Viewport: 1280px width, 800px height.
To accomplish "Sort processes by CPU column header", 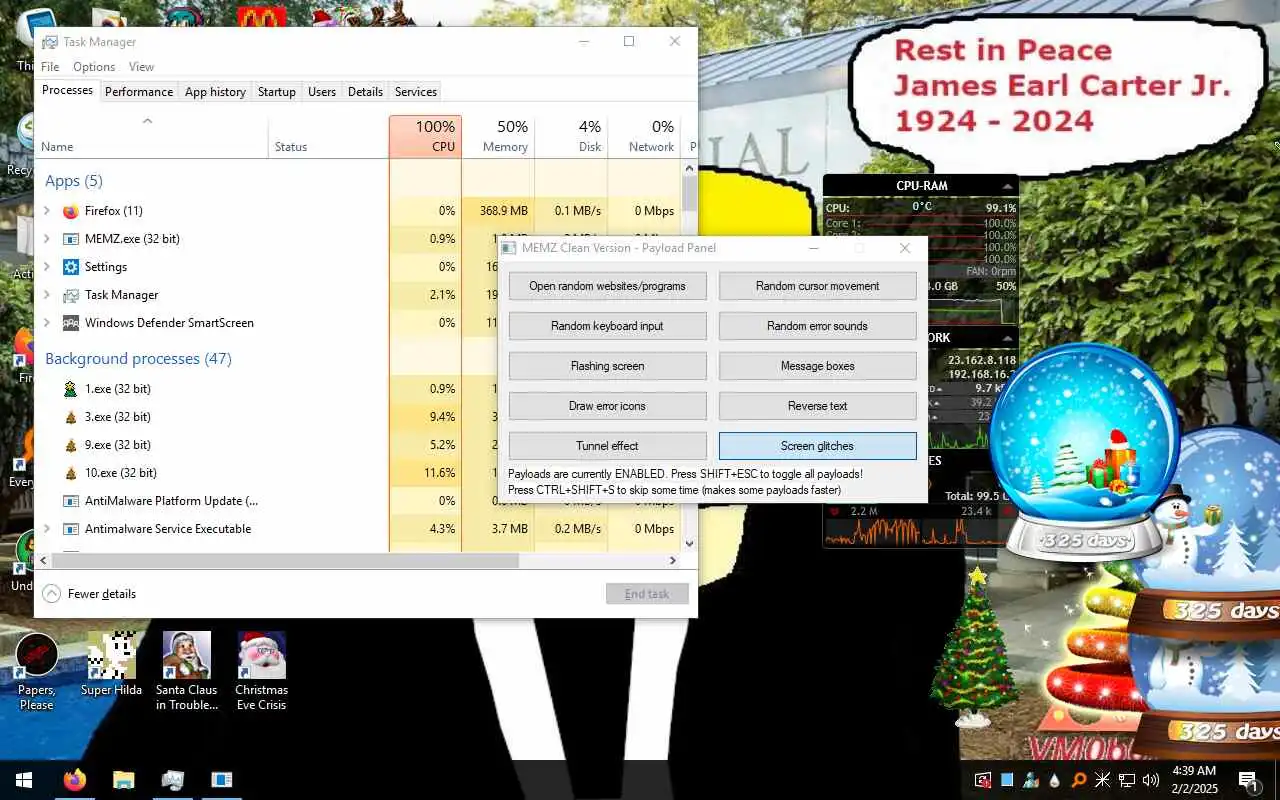I will click(x=425, y=136).
